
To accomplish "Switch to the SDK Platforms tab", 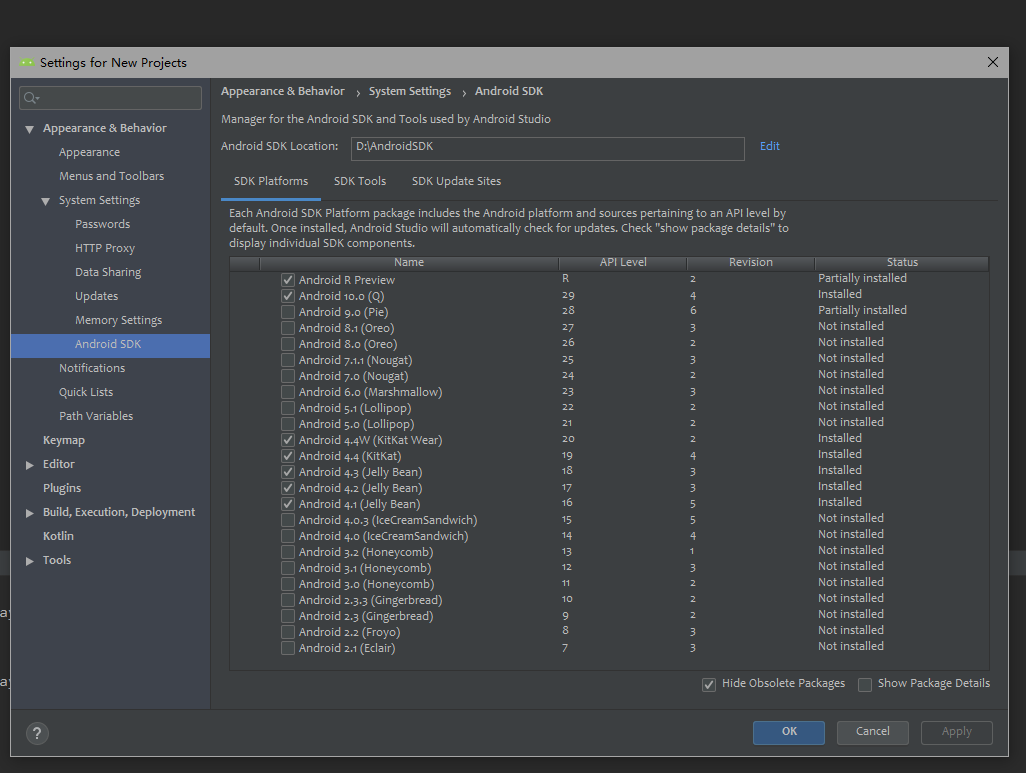I will click(x=271, y=181).
